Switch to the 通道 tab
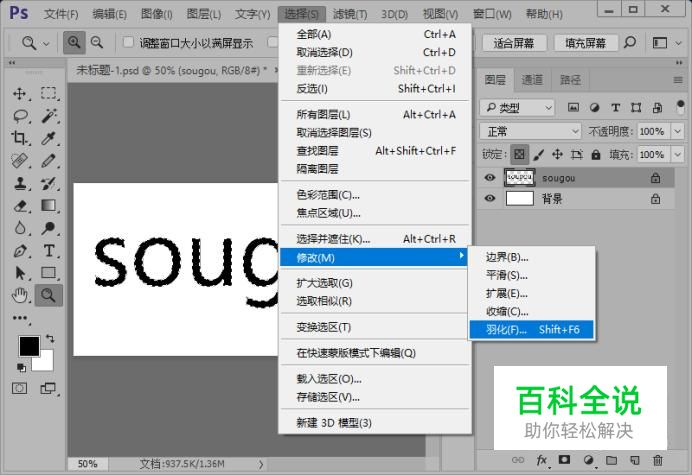The width and height of the screenshot is (692, 475). [532, 80]
